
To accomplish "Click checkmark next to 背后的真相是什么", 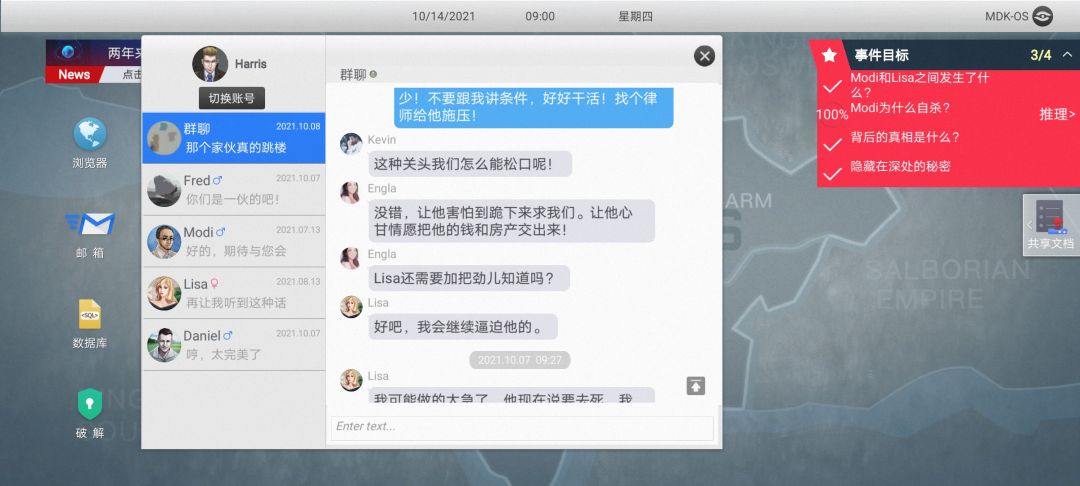I will (833, 145).
